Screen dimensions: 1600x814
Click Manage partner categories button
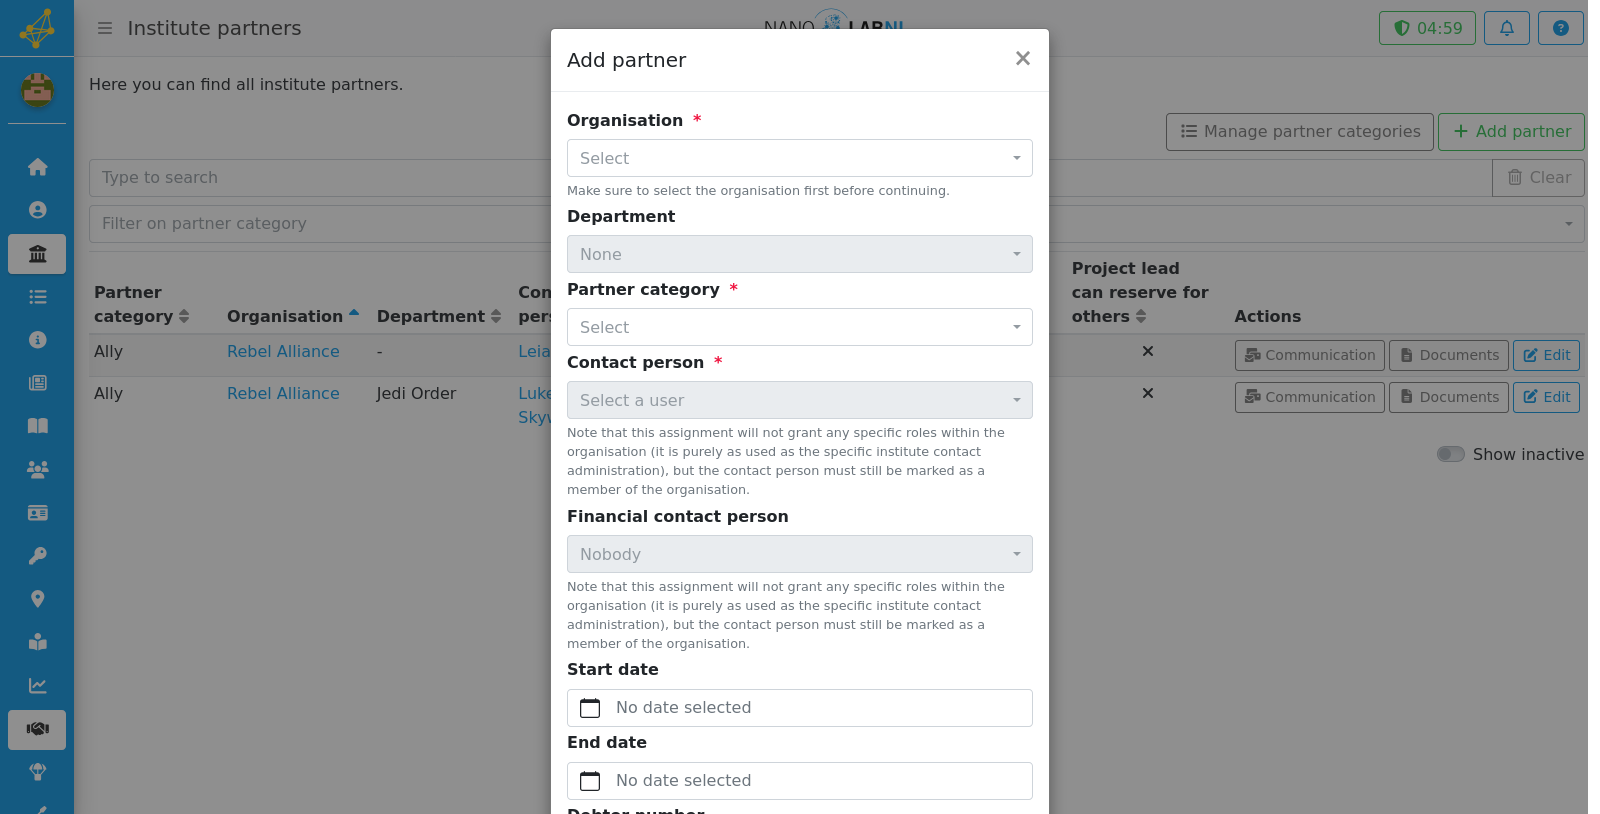click(1299, 131)
